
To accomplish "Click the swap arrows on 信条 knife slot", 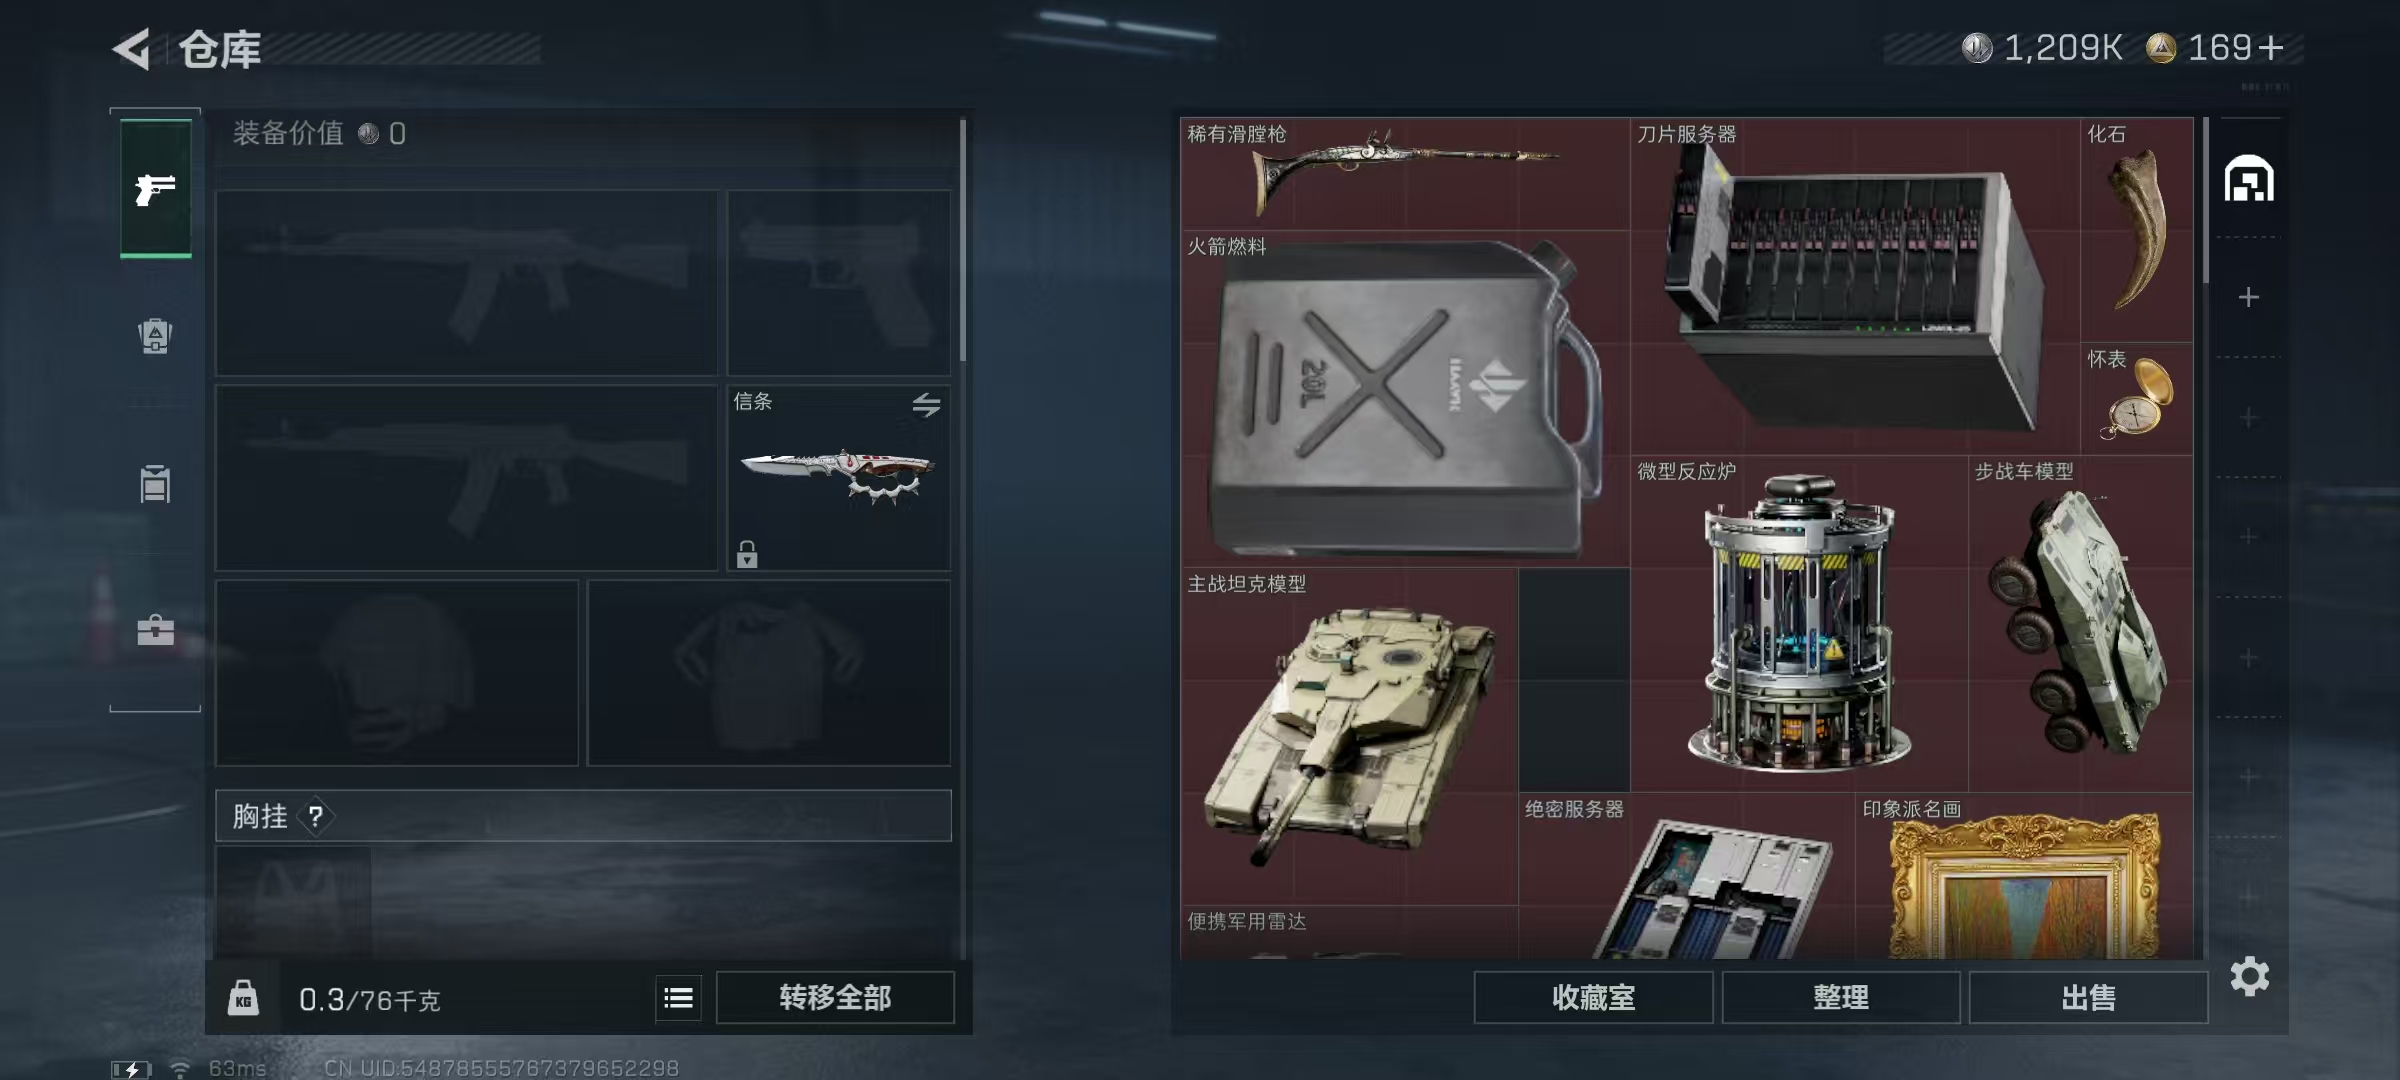I will tap(926, 405).
